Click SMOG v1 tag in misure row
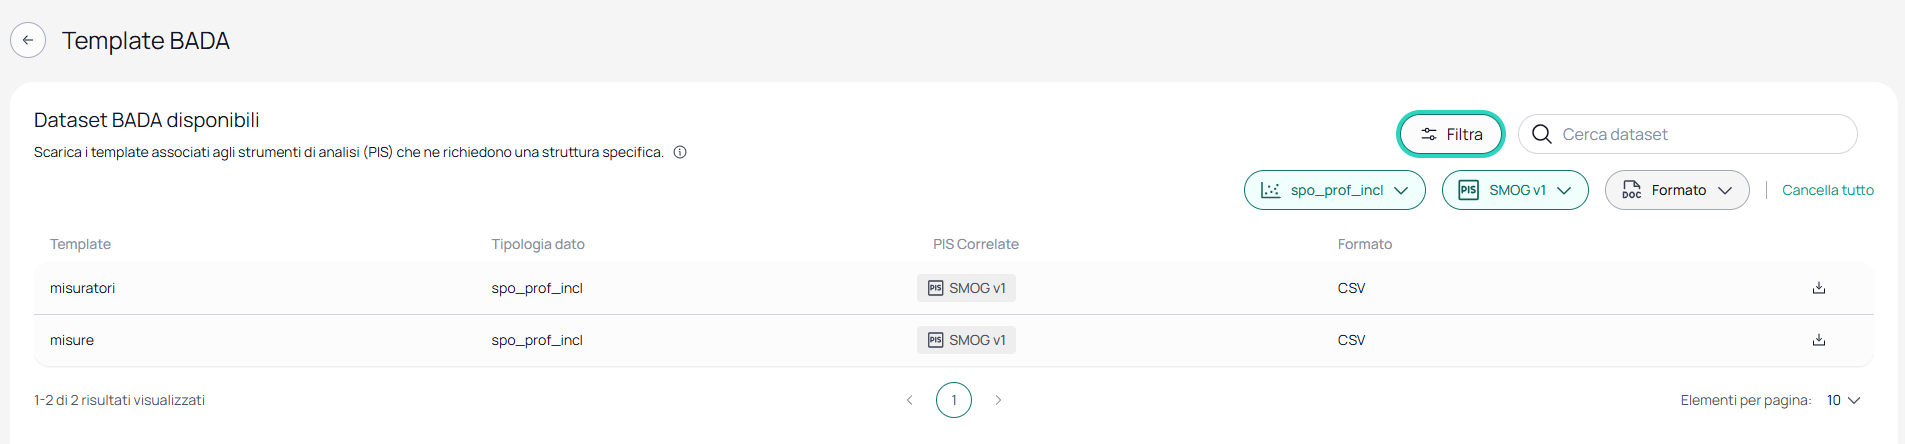1905x444 pixels. point(966,340)
